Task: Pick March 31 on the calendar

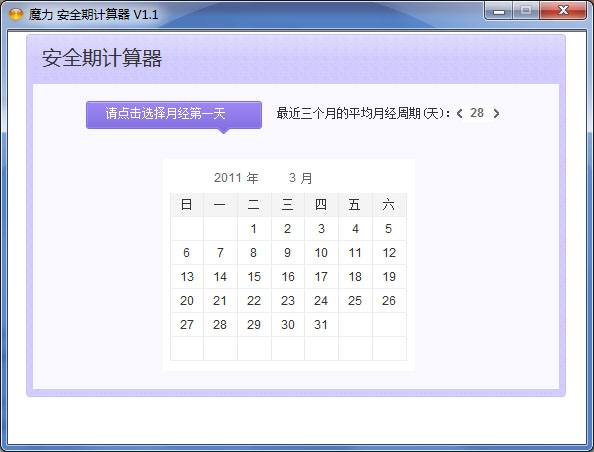Action: (322, 324)
